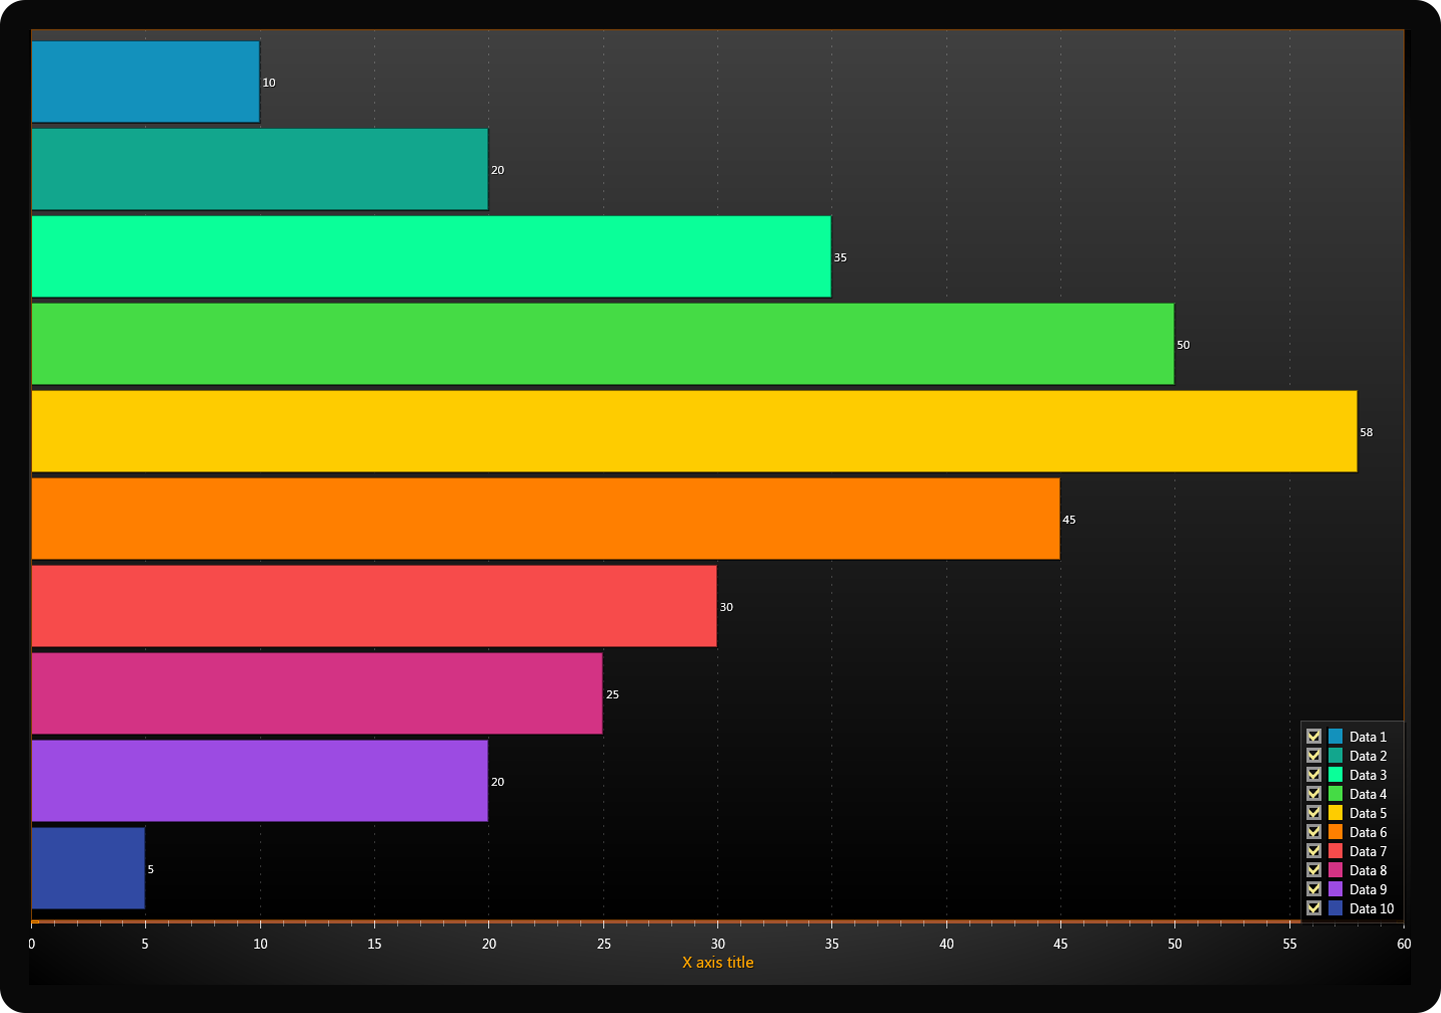Click the 60 tick label on axis

tap(1403, 944)
